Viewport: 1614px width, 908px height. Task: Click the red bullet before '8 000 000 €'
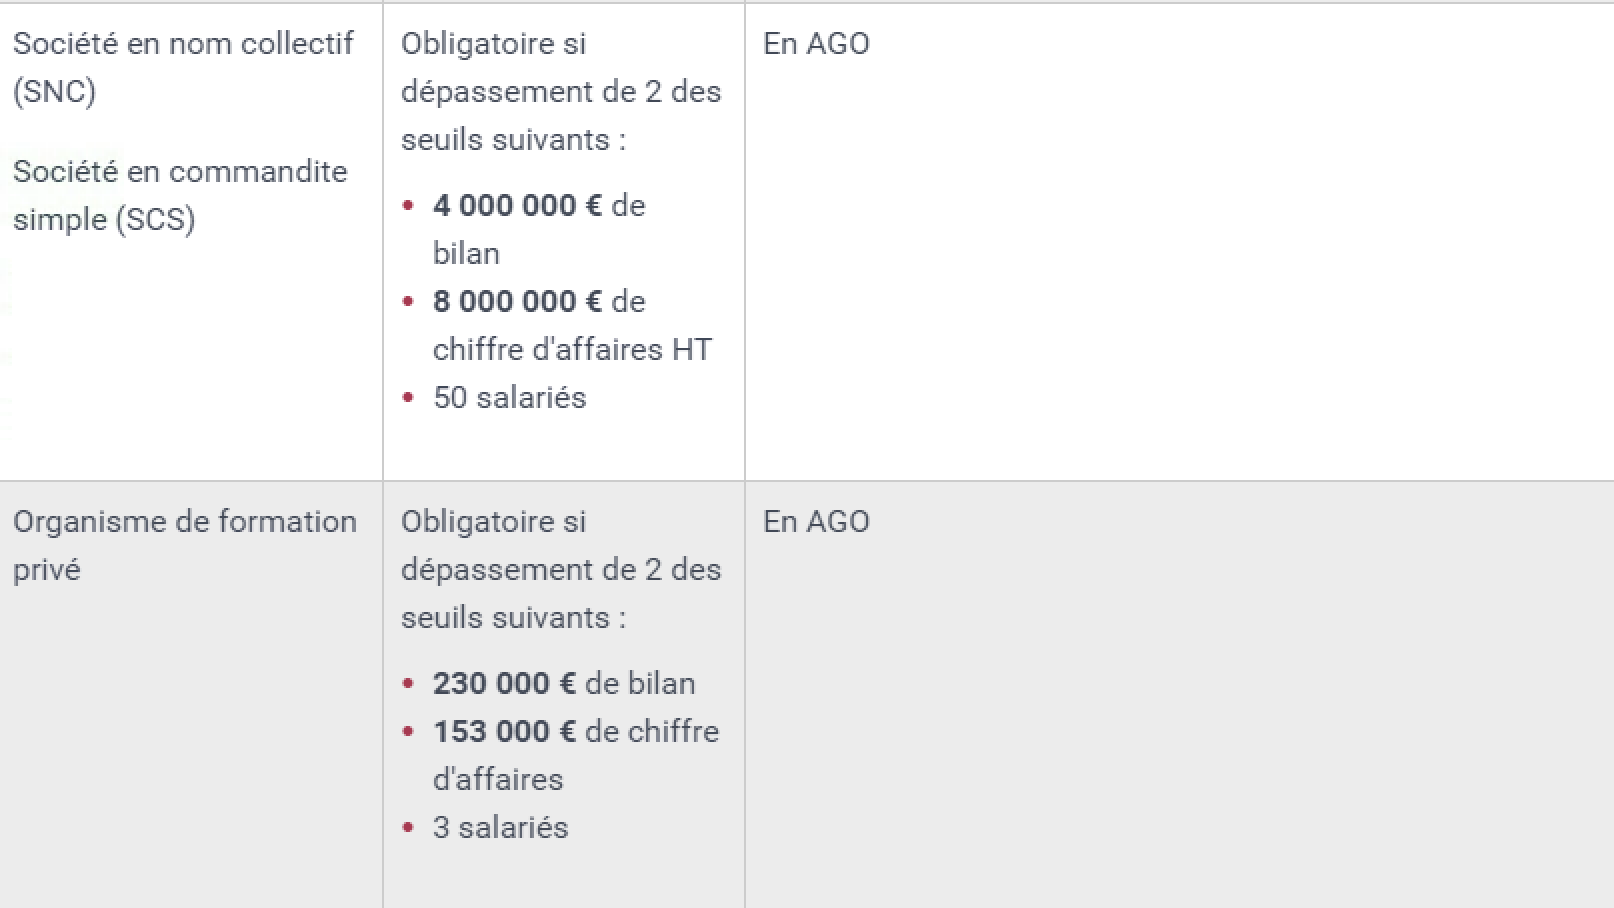pyautogui.click(x=408, y=302)
